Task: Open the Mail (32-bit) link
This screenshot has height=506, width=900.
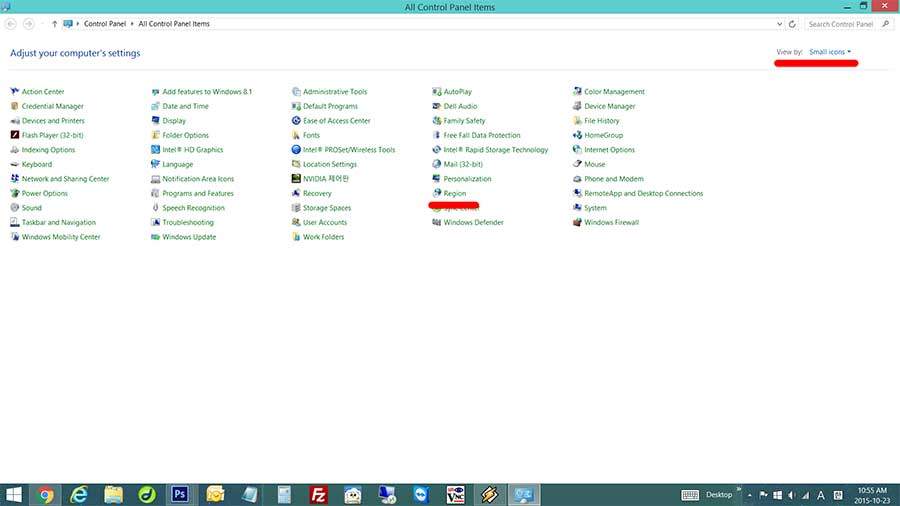Action: coord(463,165)
